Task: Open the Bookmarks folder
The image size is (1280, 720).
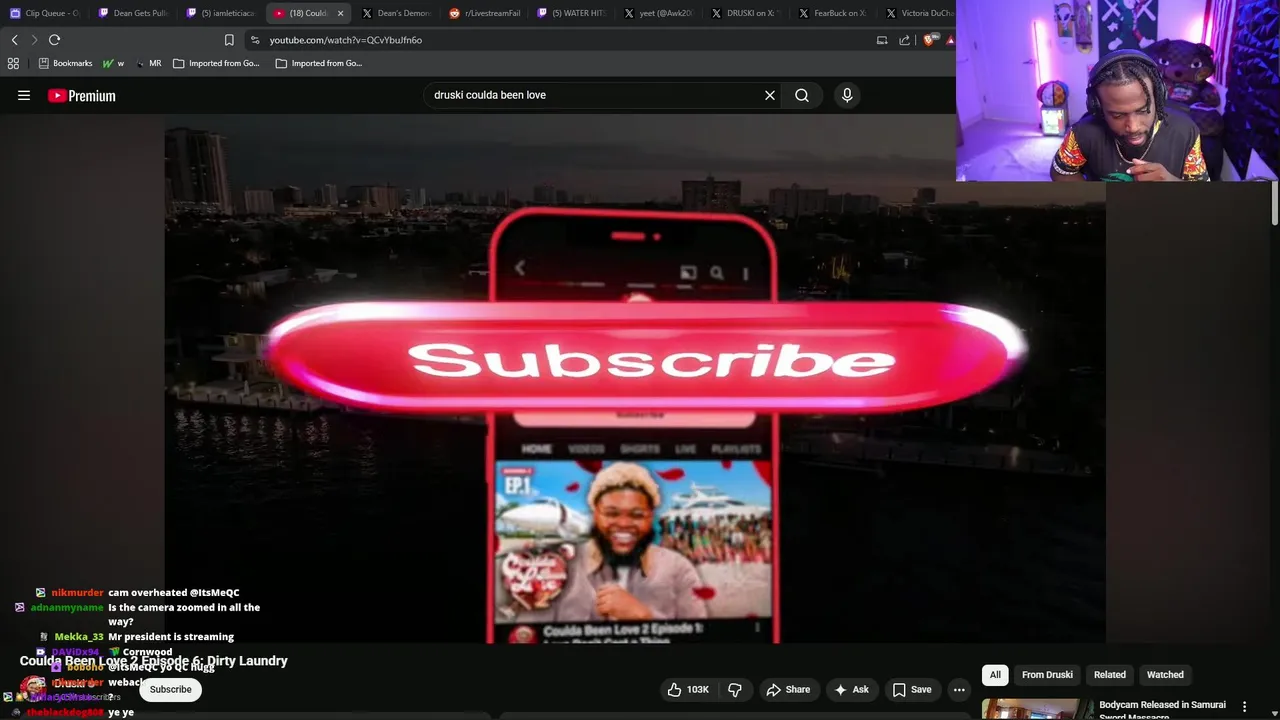Action: [65, 63]
